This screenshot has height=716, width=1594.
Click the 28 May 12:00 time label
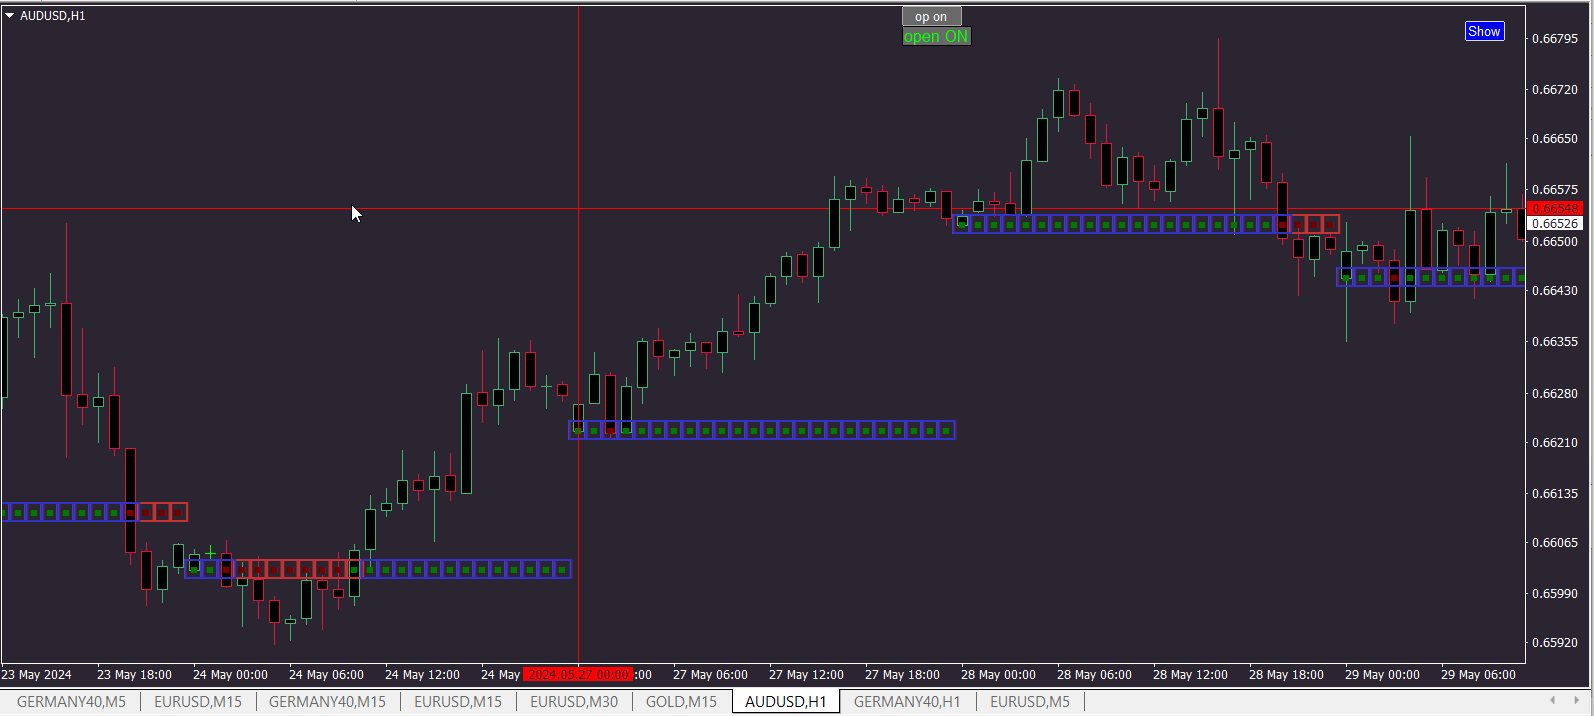pos(1190,674)
